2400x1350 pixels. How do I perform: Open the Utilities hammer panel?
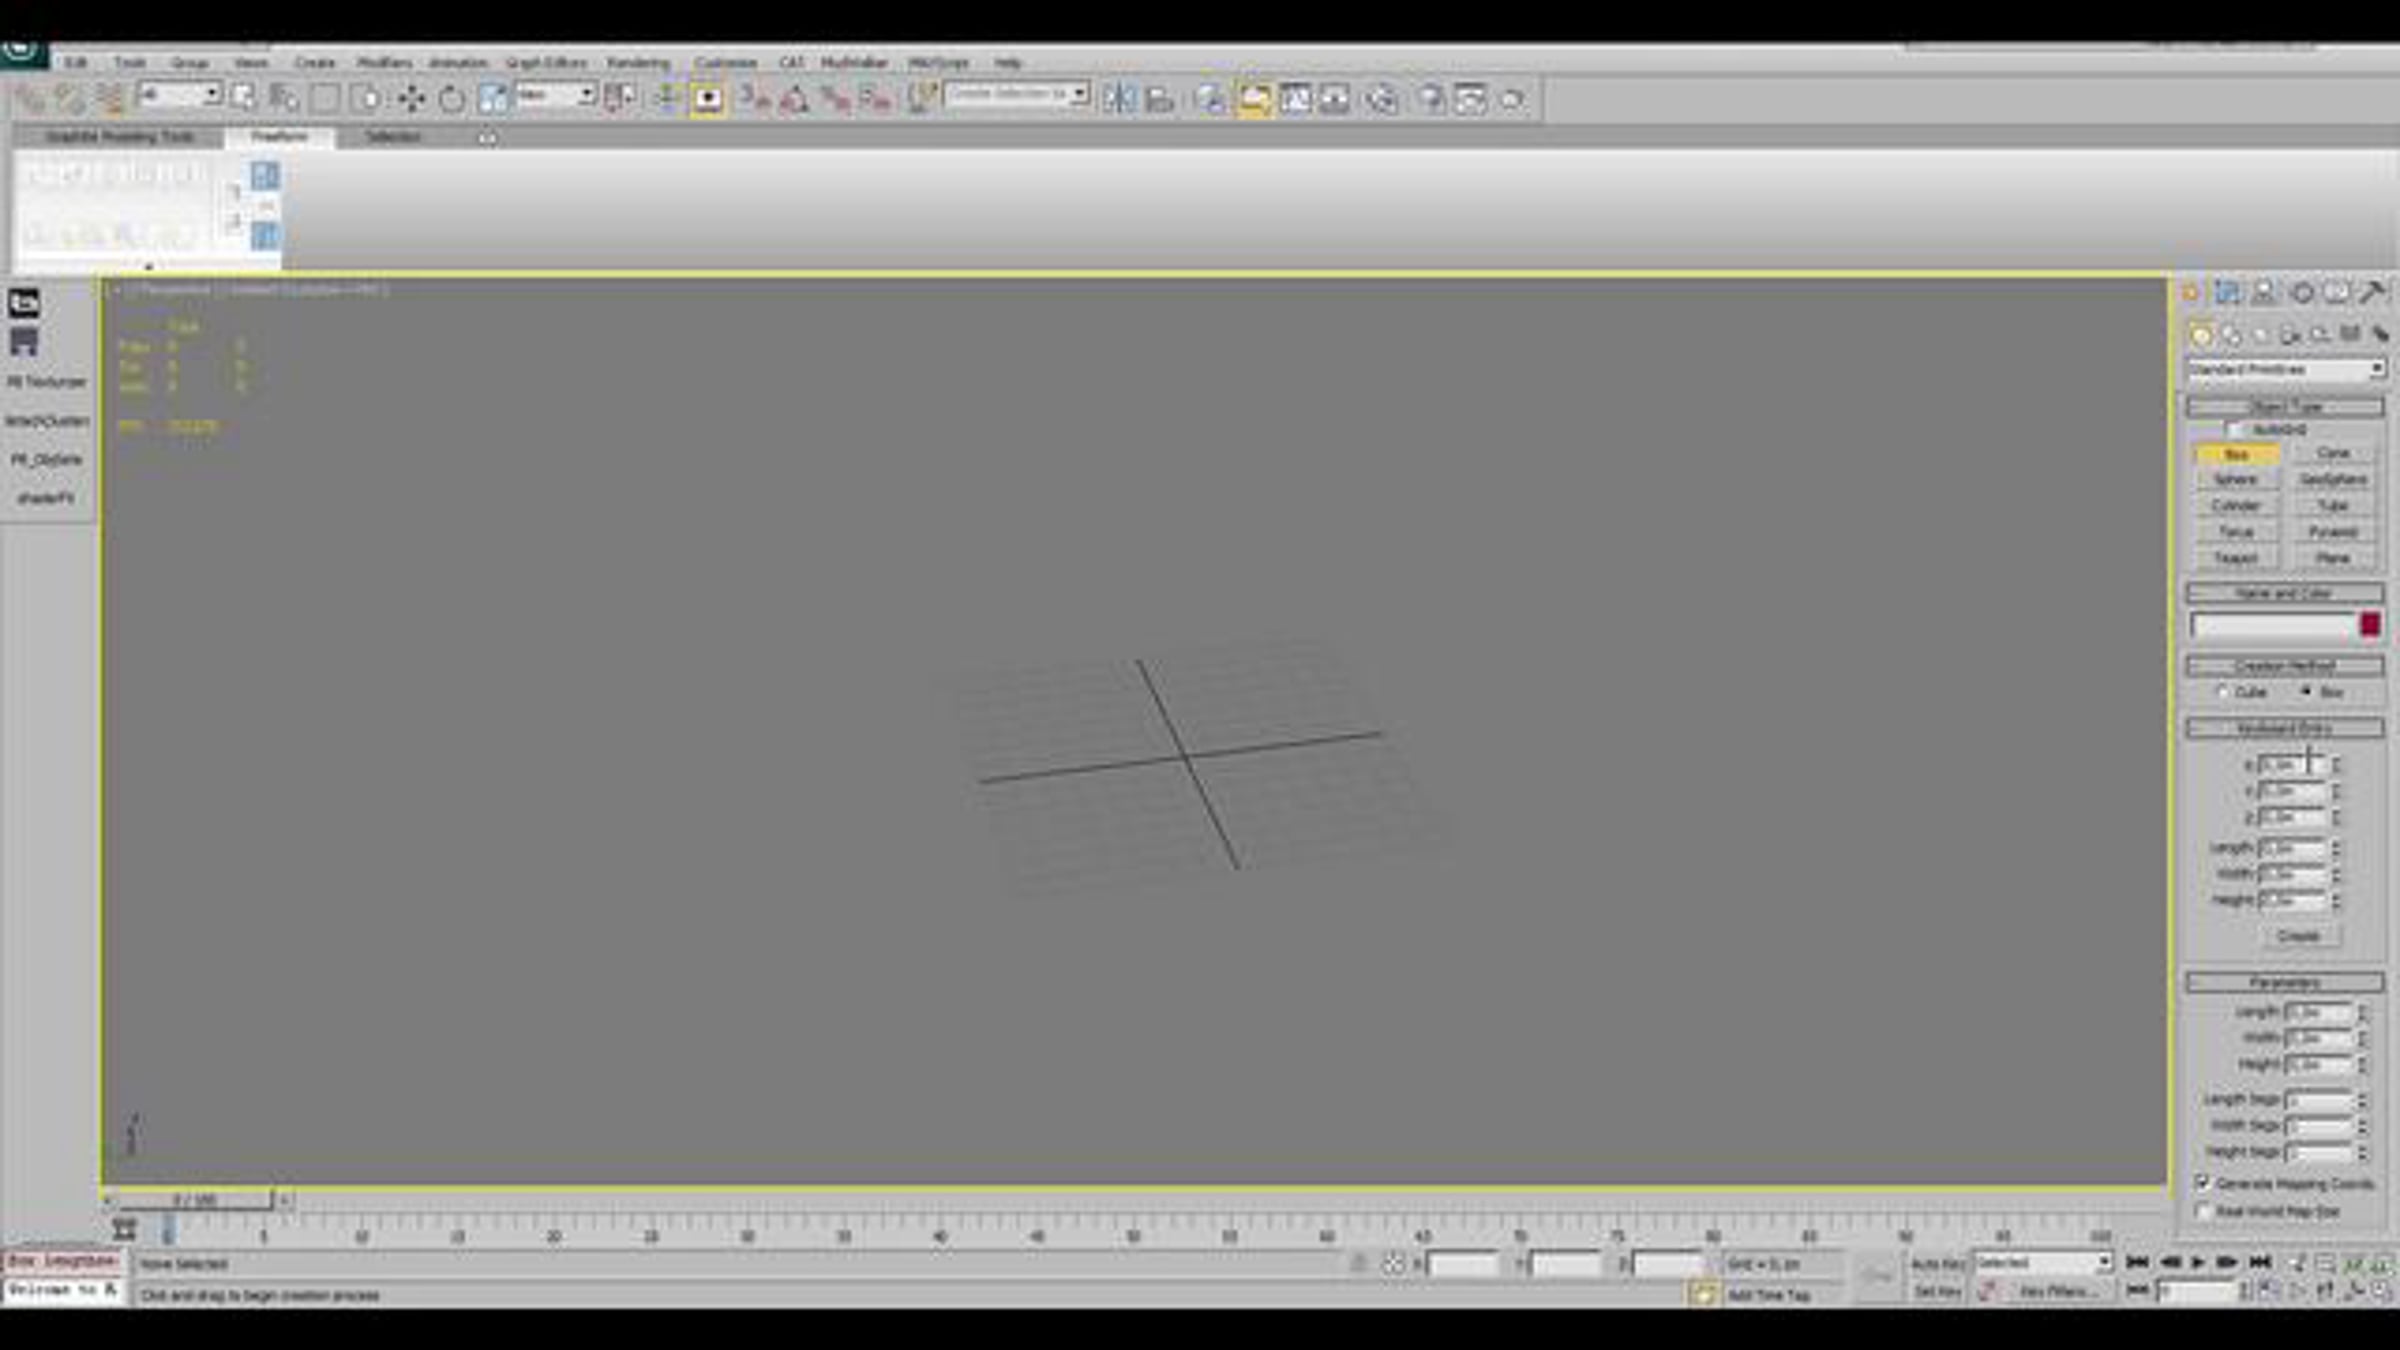[x=2371, y=292]
